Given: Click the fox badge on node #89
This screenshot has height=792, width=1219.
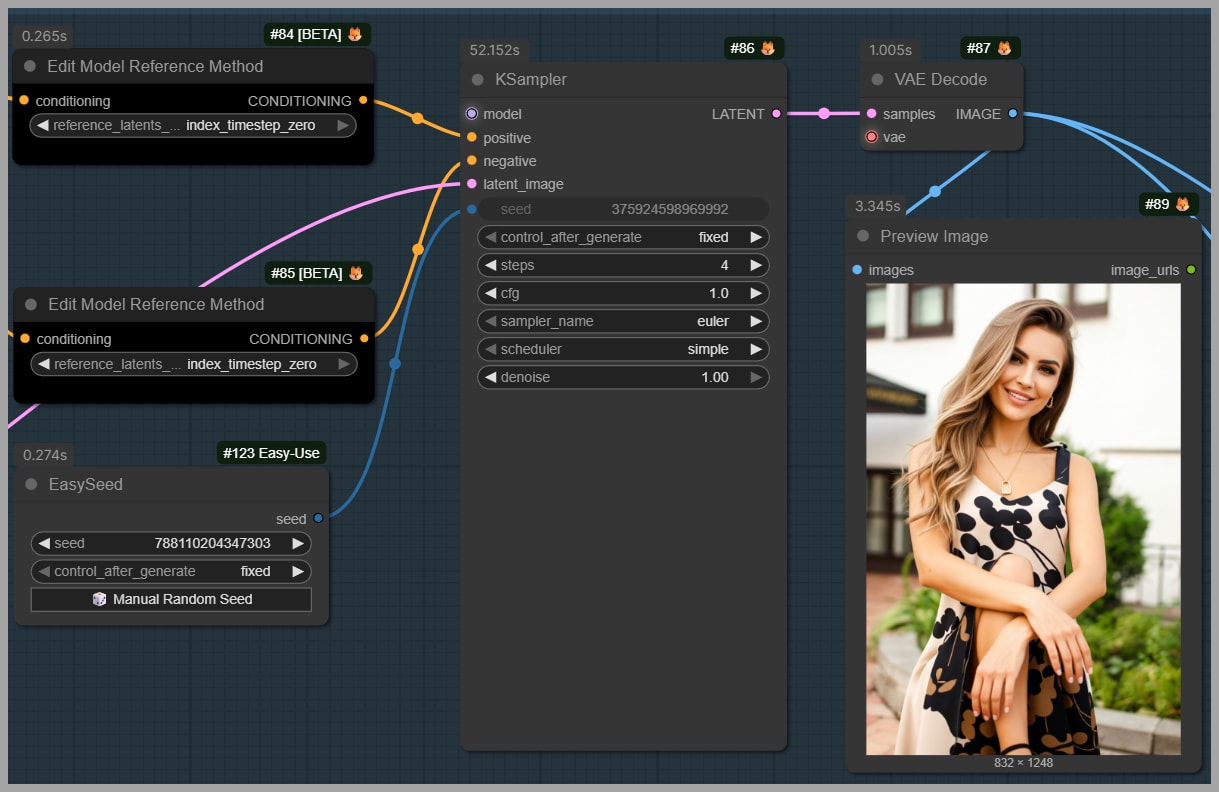Looking at the screenshot, I should [1182, 204].
